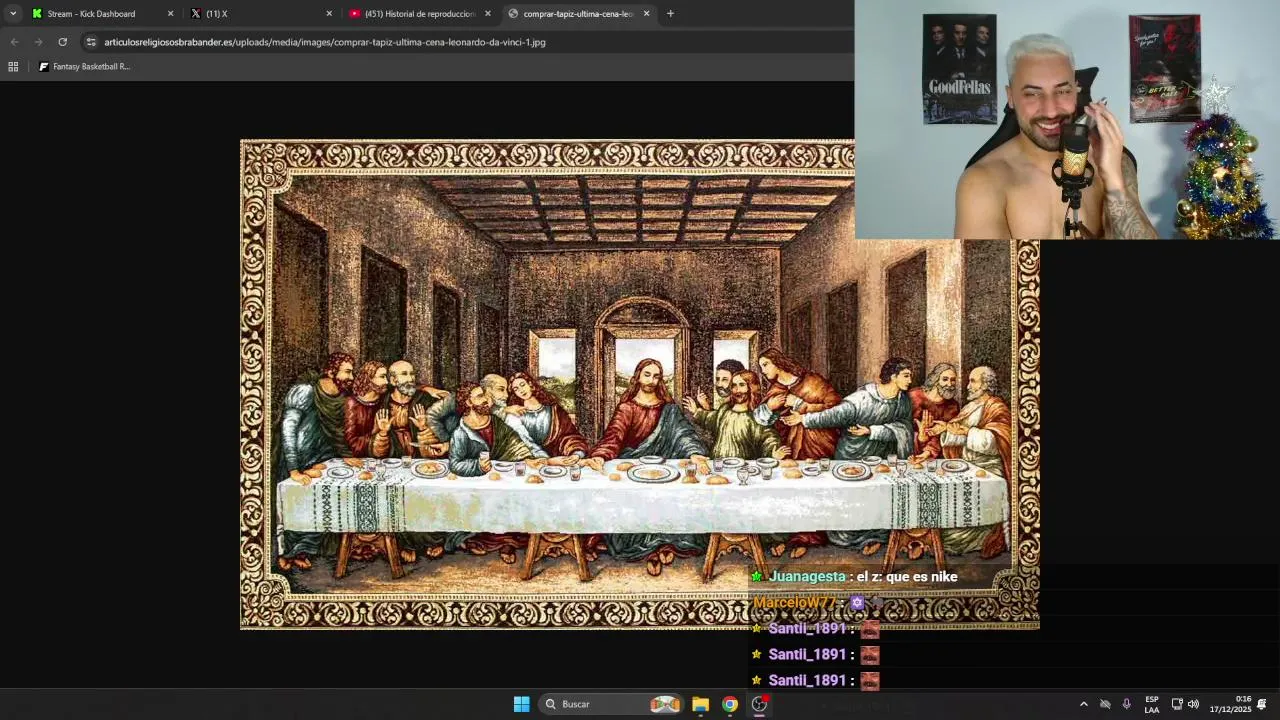Select the comprar-tapiz-ultima-cena tab
Image resolution: width=1280 pixels, height=720 pixels.
click(578, 14)
